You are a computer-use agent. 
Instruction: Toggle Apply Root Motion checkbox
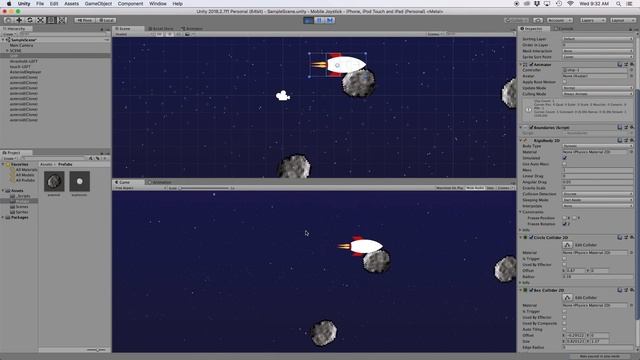coord(564,82)
